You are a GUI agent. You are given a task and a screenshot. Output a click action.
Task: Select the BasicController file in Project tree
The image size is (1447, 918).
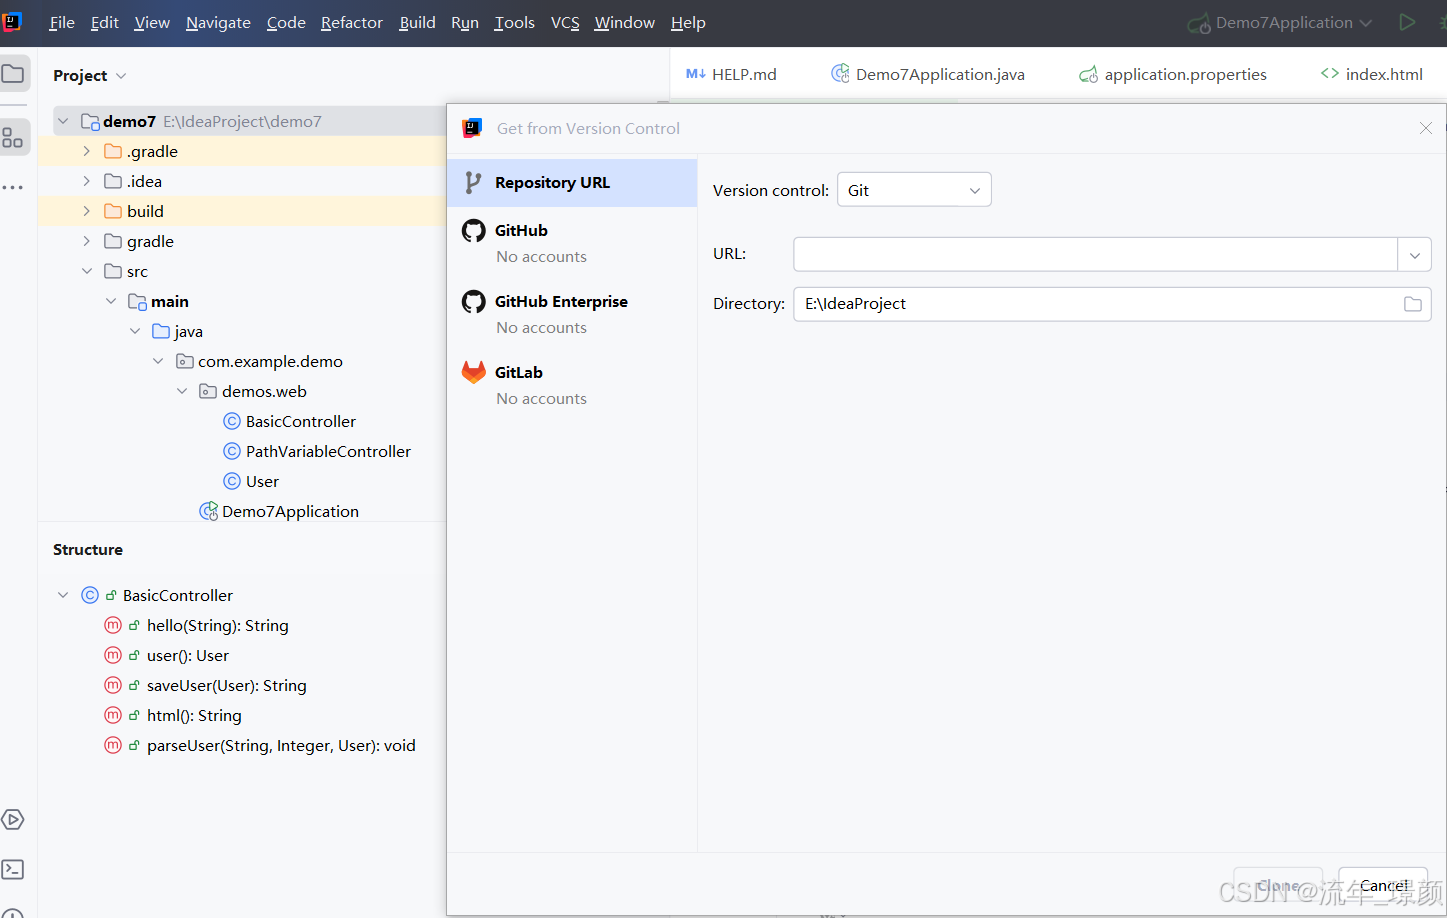tap(301, 421)
